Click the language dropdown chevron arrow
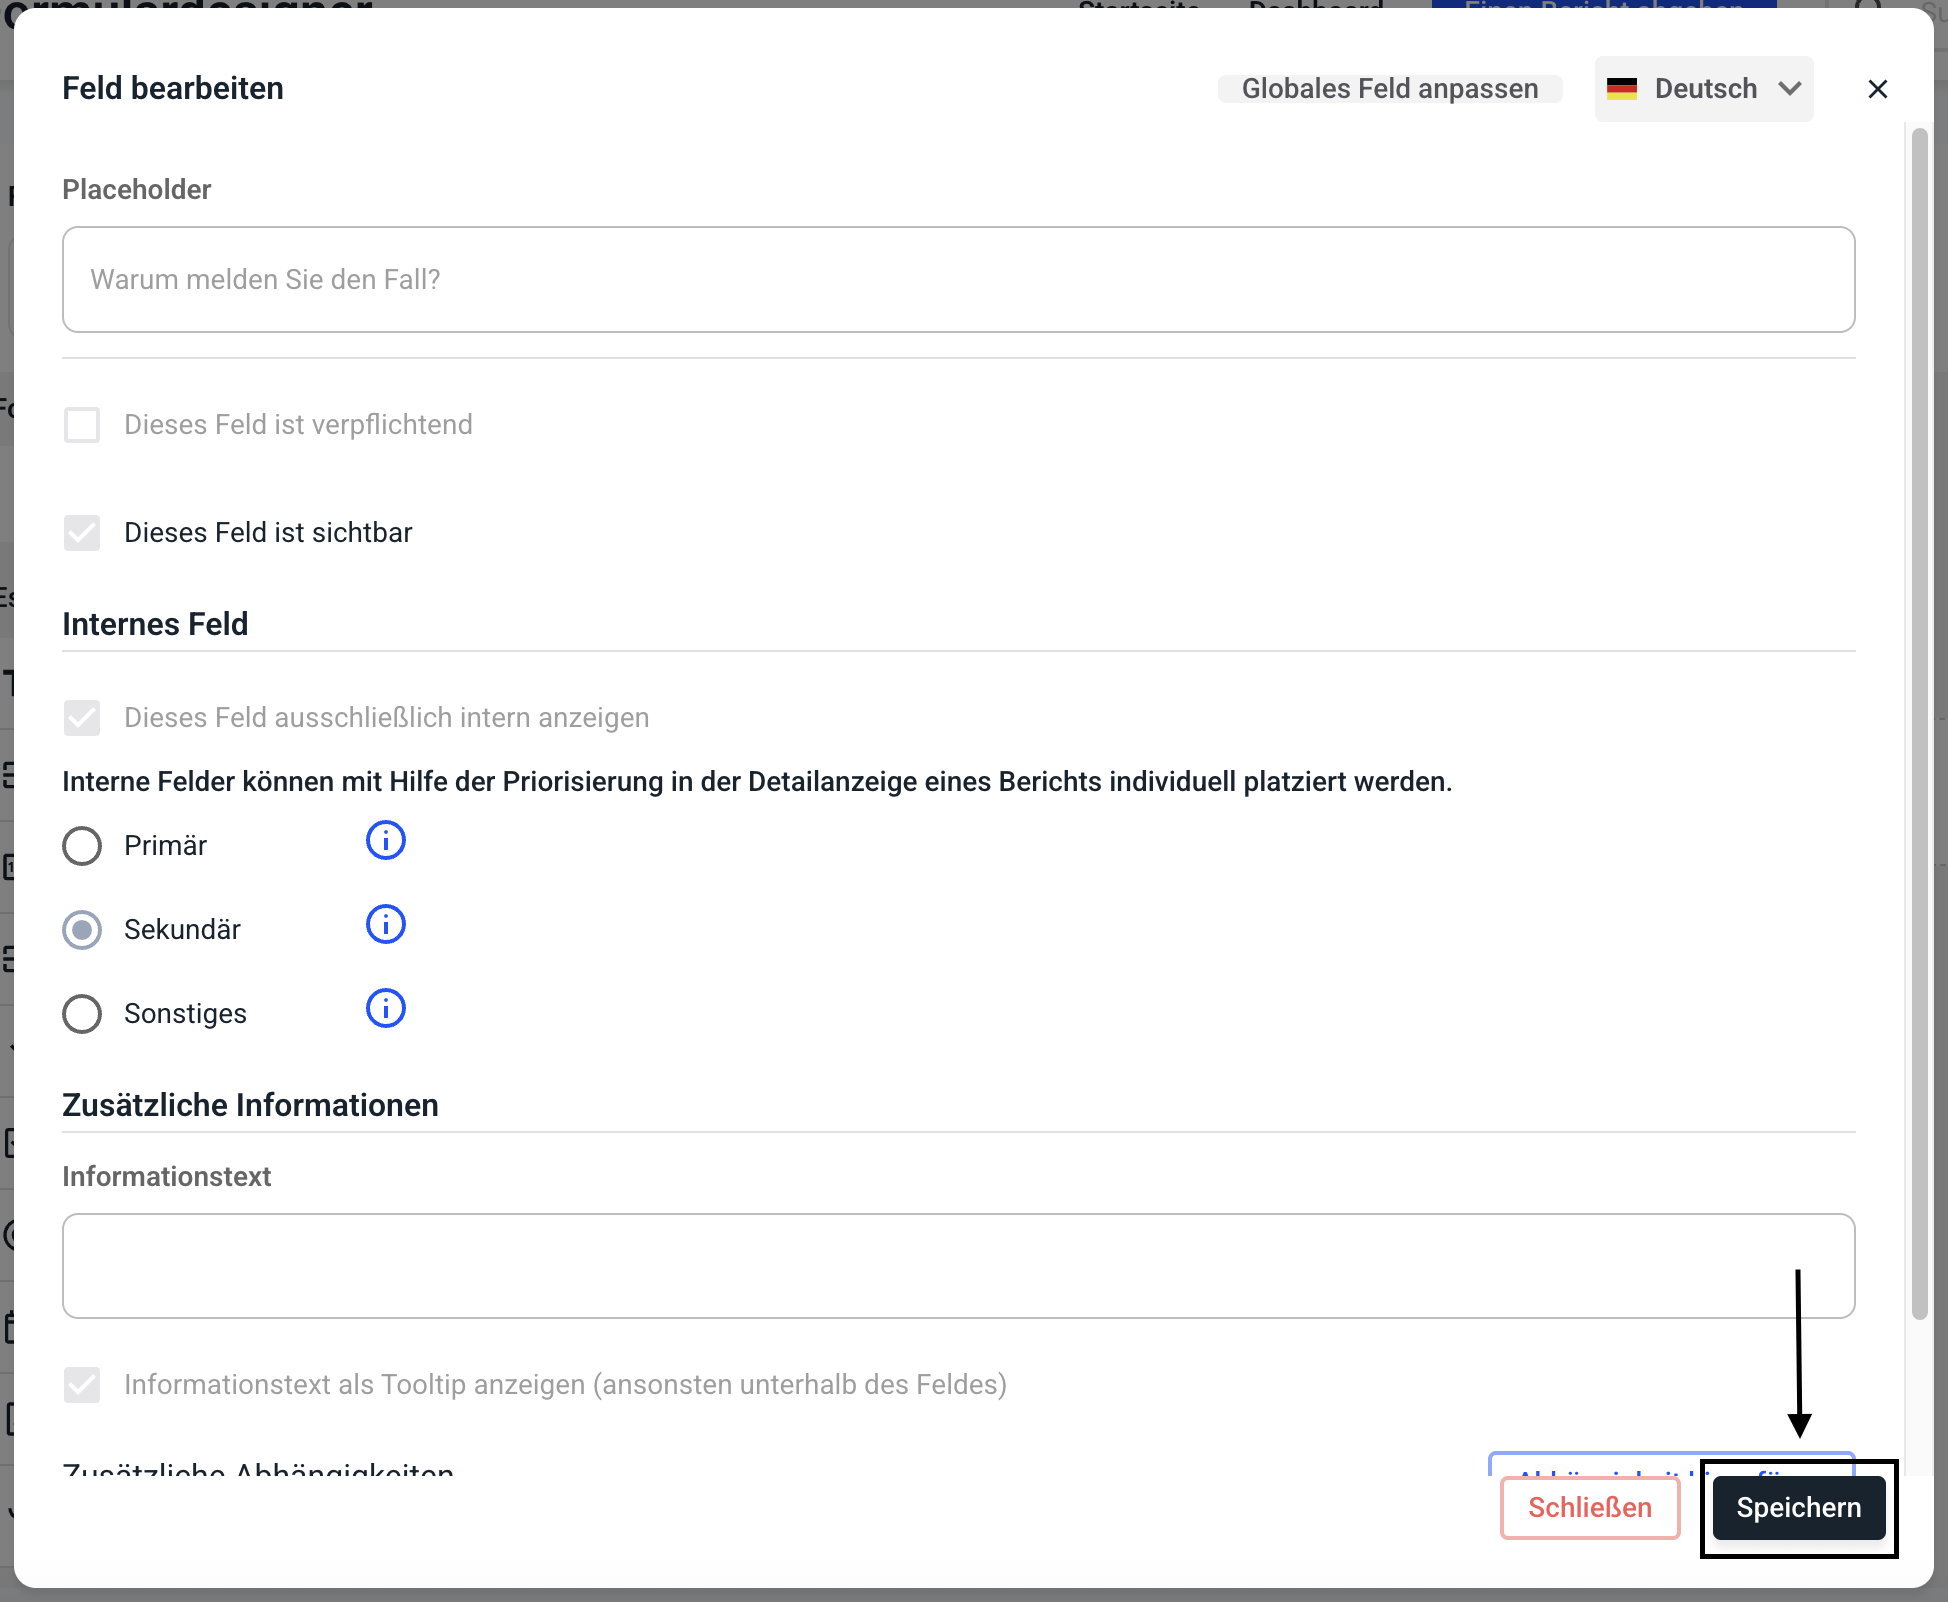Image resolution: width=1948 pixels, height=1602 pixels. (x=1790, y=89)
